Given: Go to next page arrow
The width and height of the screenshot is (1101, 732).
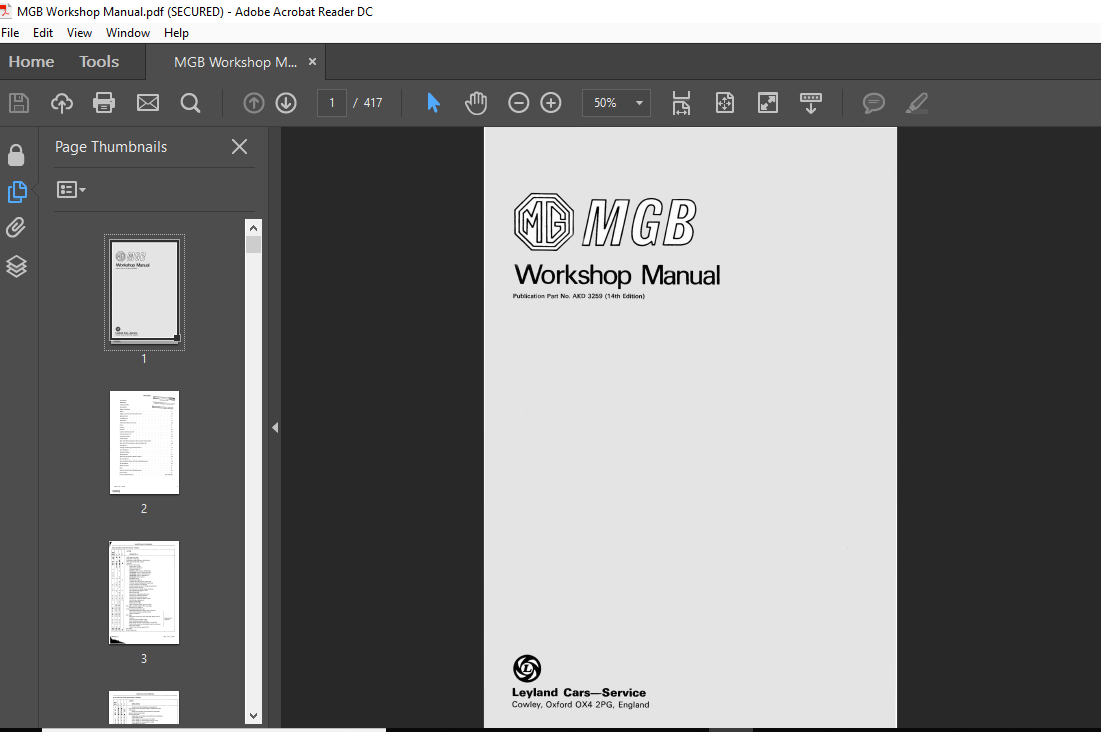Looking at the screenshot, I should point(286,103).
